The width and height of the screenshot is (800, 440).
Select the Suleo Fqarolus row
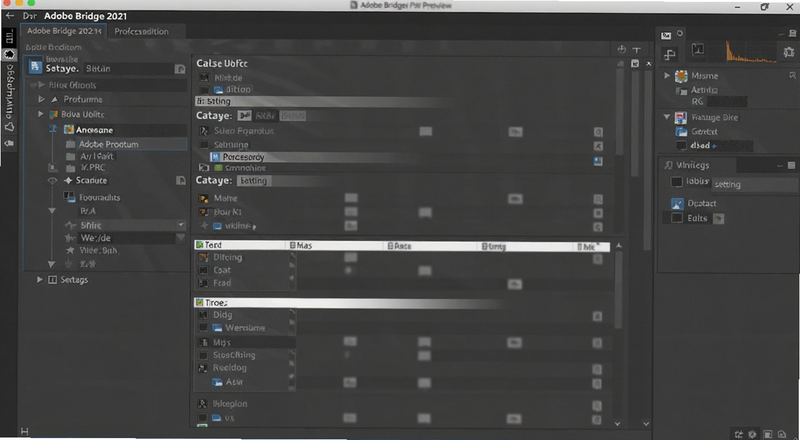click(x=401, y=131)
